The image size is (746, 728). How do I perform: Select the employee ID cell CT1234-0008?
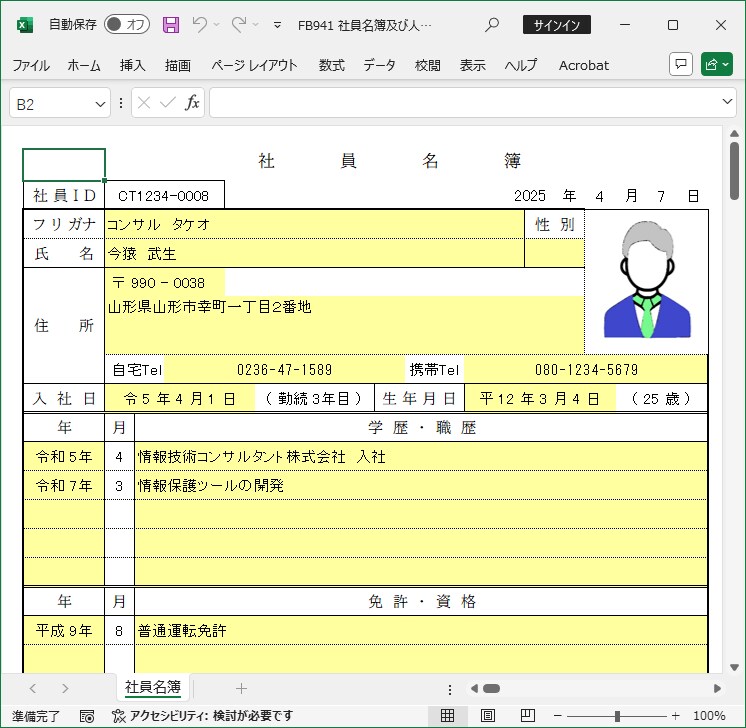point(164,196)
